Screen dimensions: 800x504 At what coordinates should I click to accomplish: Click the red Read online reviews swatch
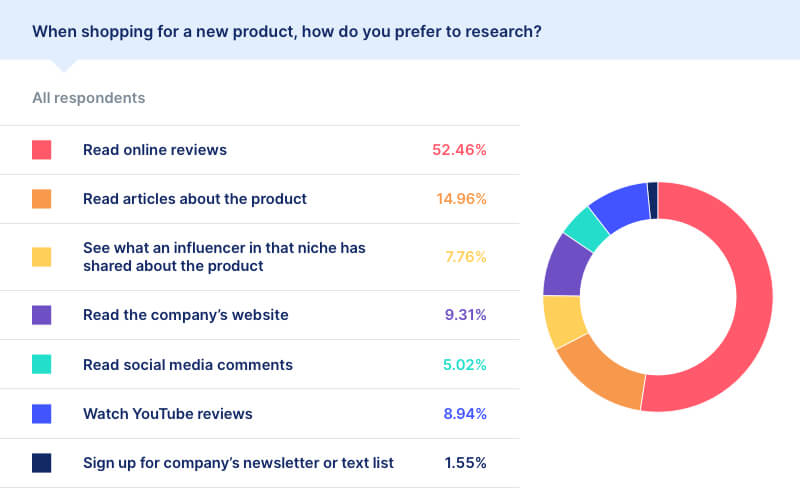pyautogui.click(x=41, y=150)
